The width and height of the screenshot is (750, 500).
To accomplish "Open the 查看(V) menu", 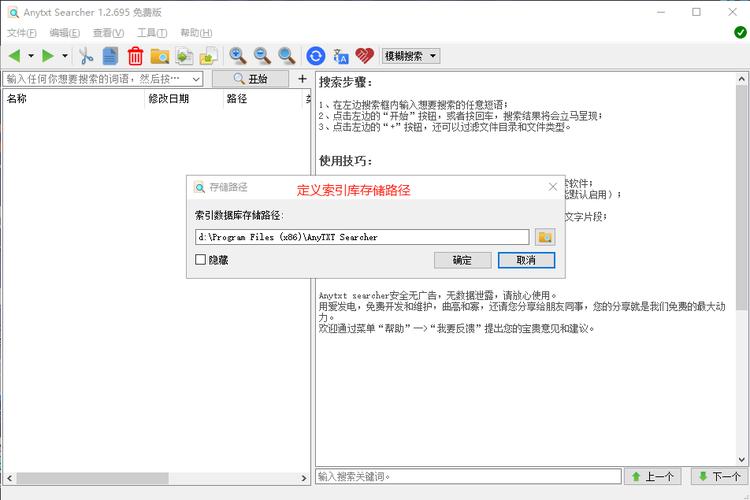I will click(x=108, y=33).
